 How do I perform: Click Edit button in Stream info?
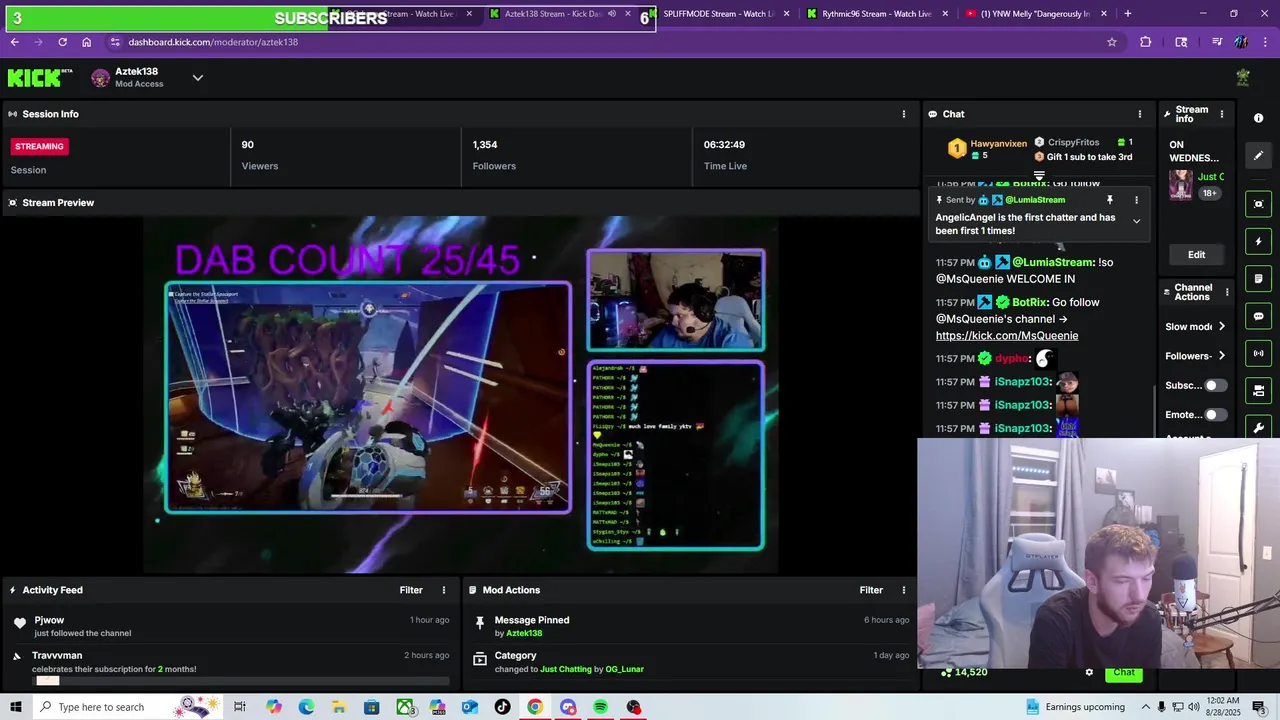coord(1196,255)
